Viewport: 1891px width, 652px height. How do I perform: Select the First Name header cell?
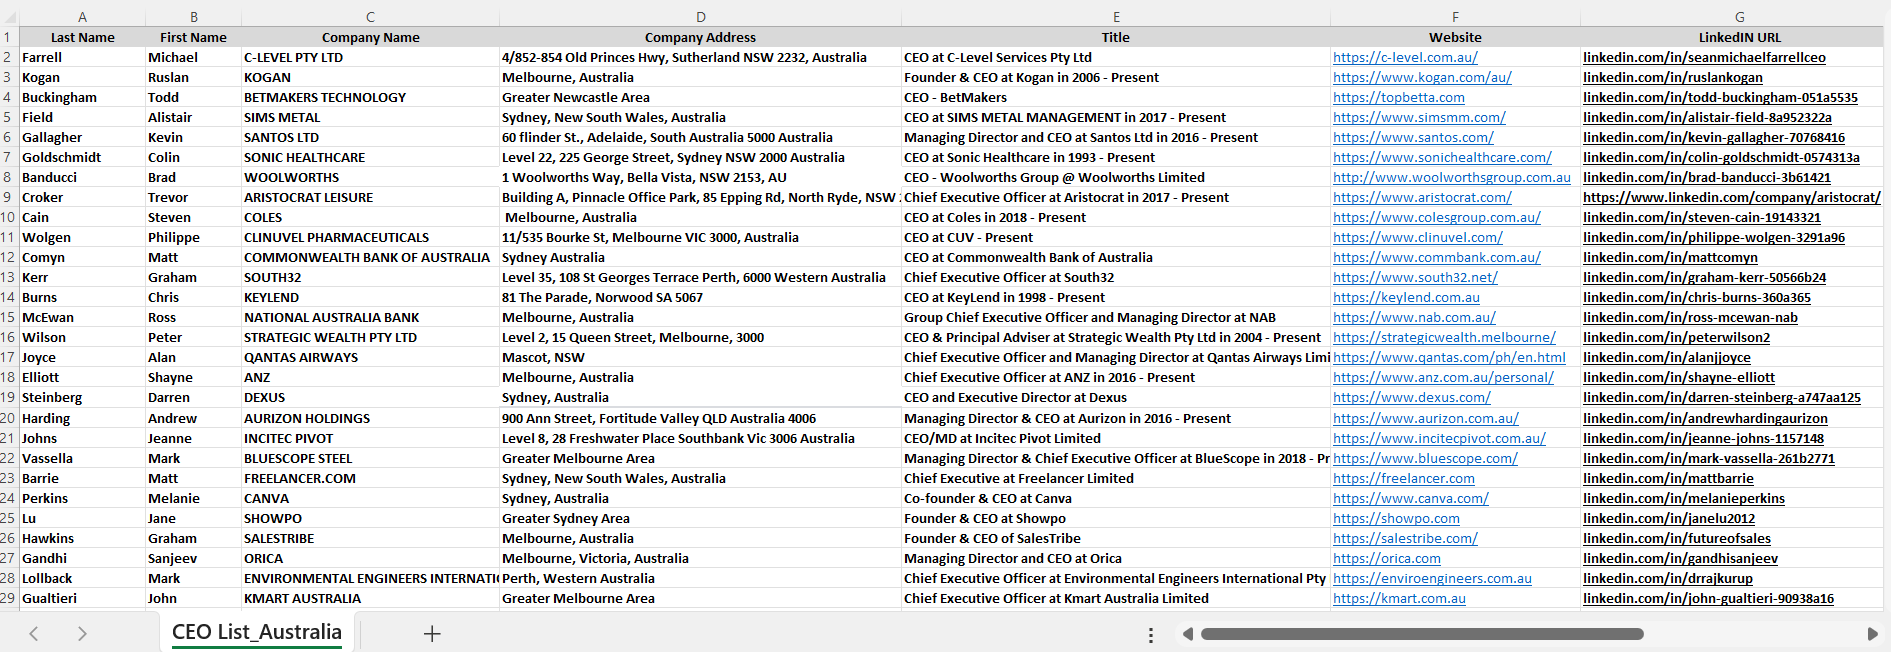coord(193,37)
